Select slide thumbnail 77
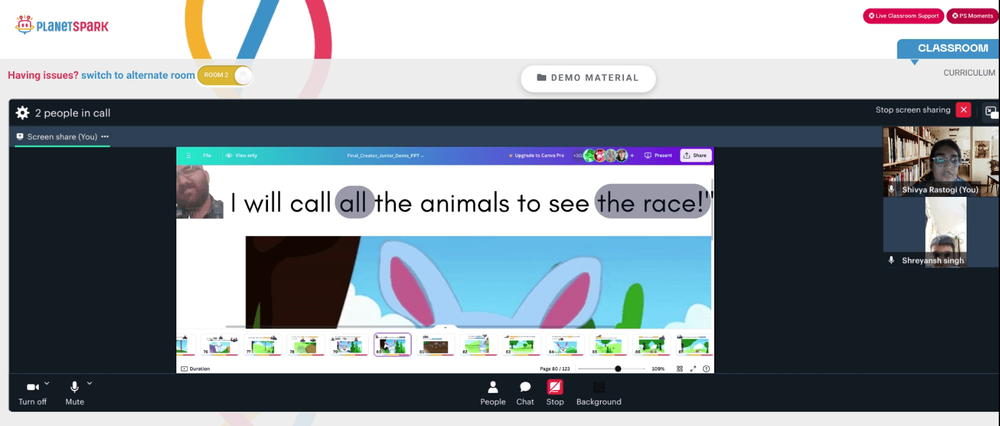The image size is (1000, 426). coord(262,345)
